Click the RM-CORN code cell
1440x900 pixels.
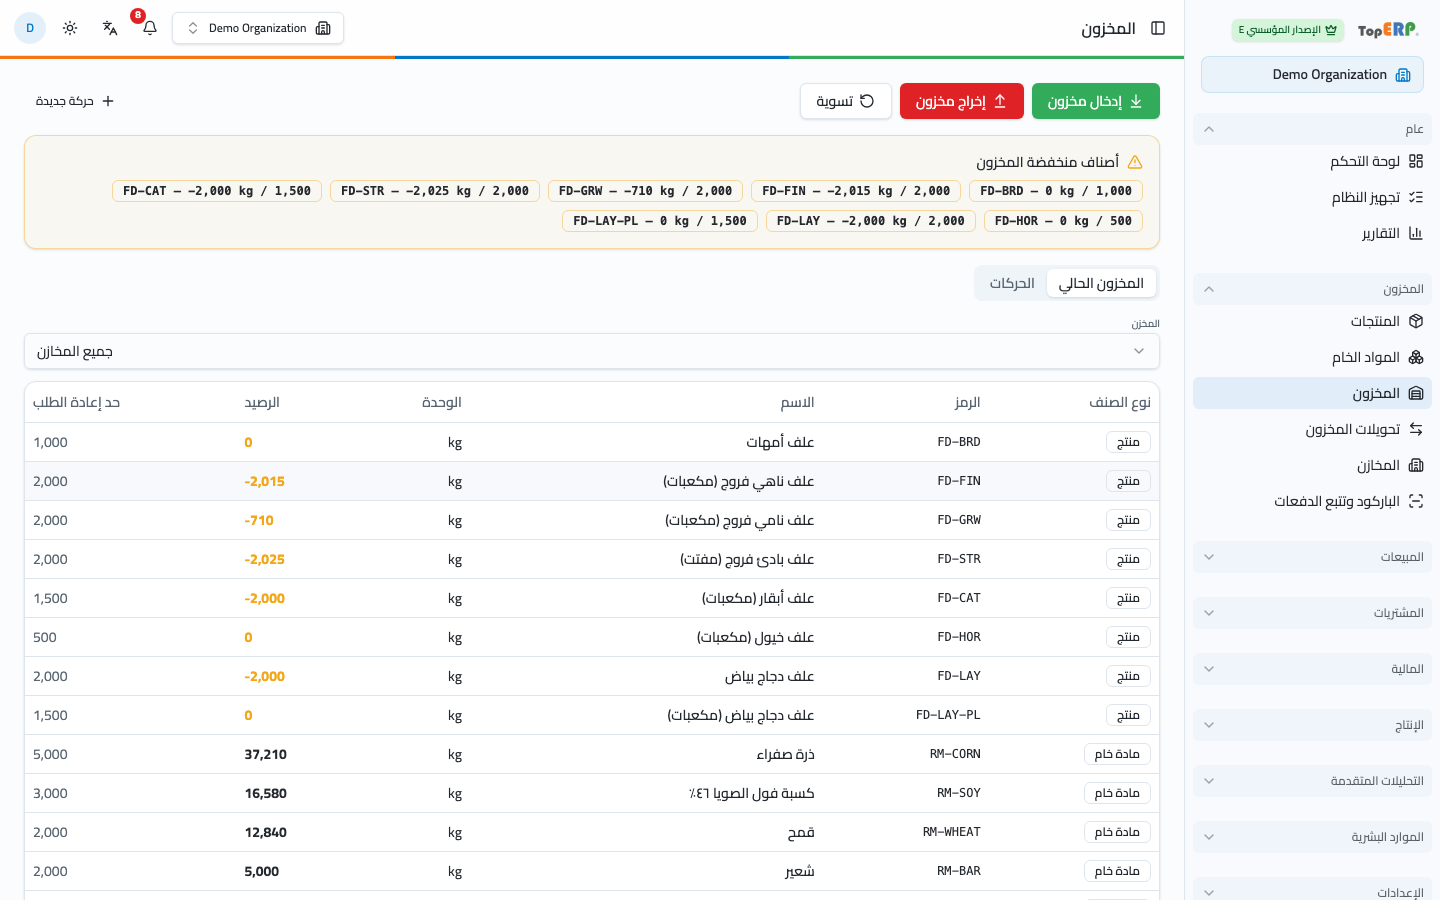pos(955,754)
